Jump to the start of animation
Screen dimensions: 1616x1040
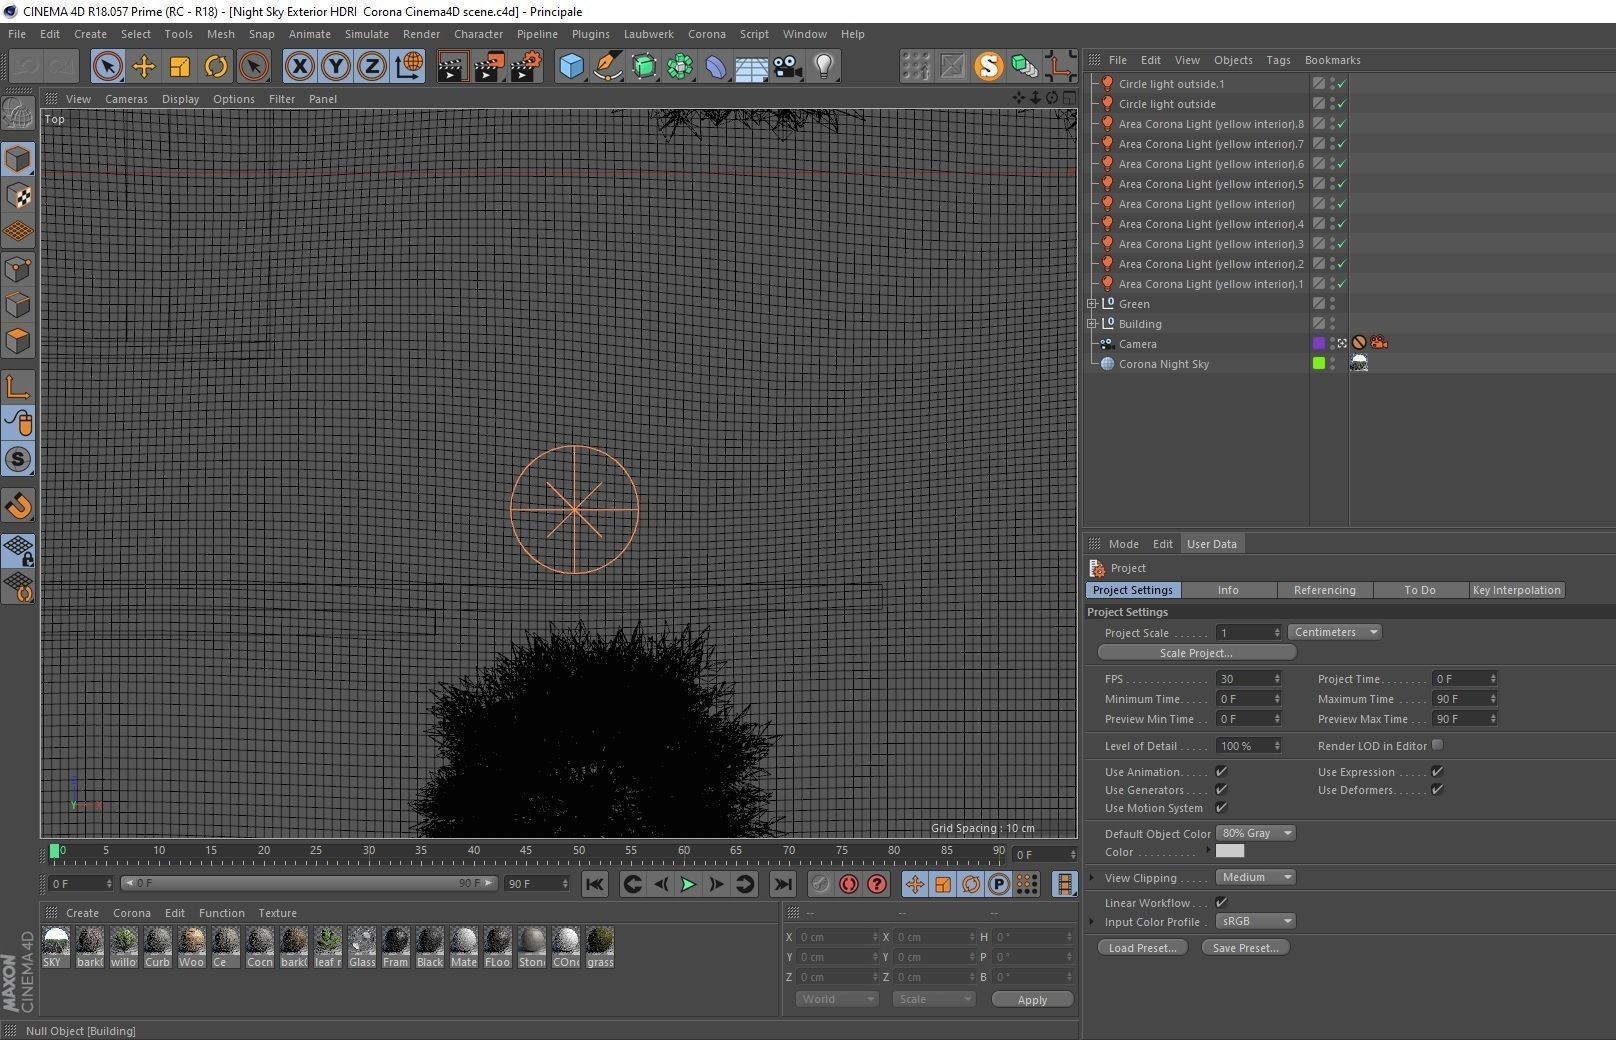pyautogui.click(x=595, y=884)
